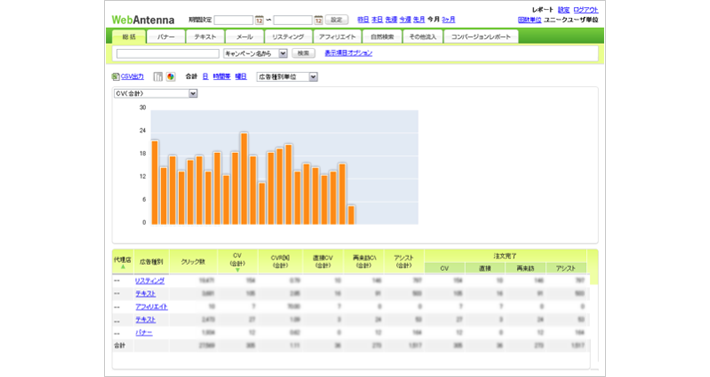The image size is (710, 377).
Task: Click the 検索 search button
Action: tap(303, 53)
